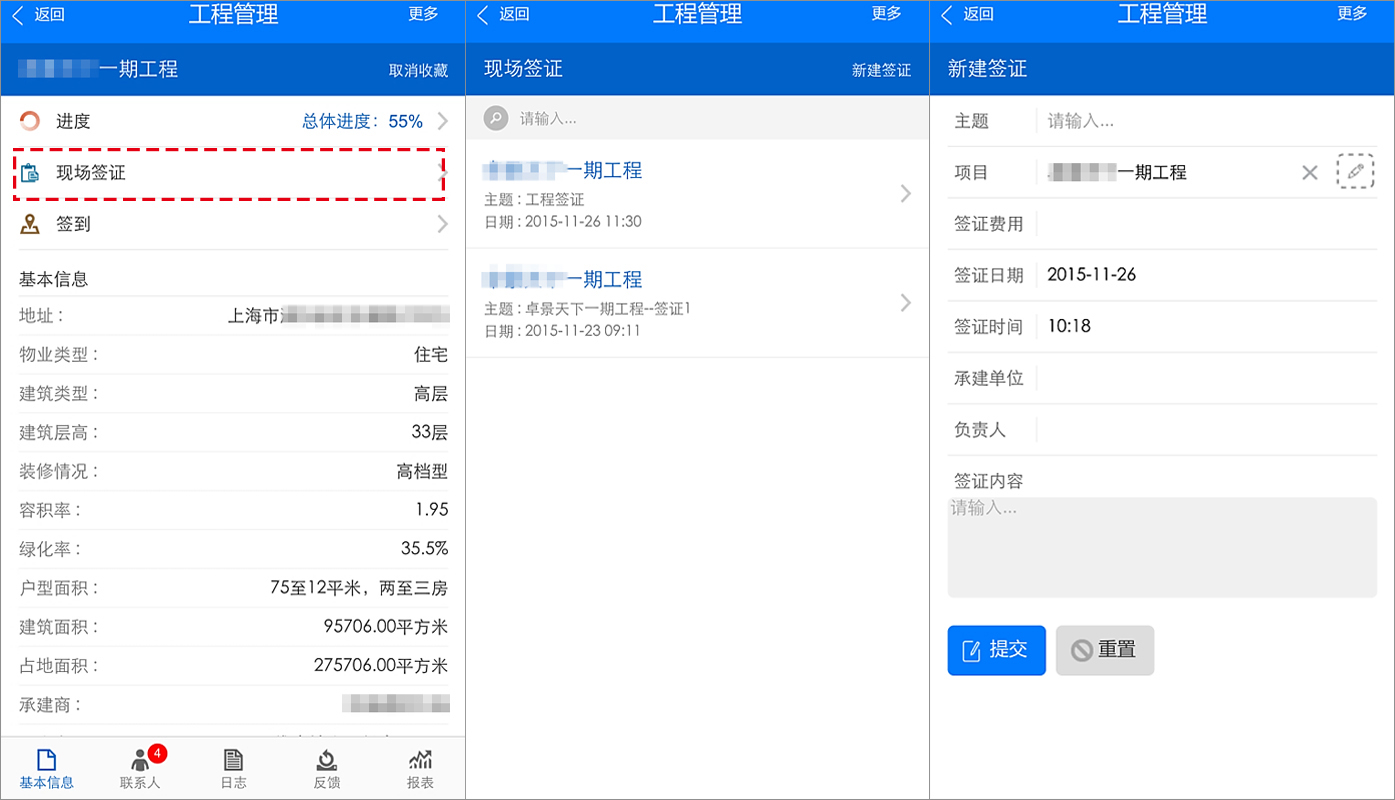The image size is (1395, 800).
Task: Click the 绿化率 value 35.5%
Action: pos(425,549)
